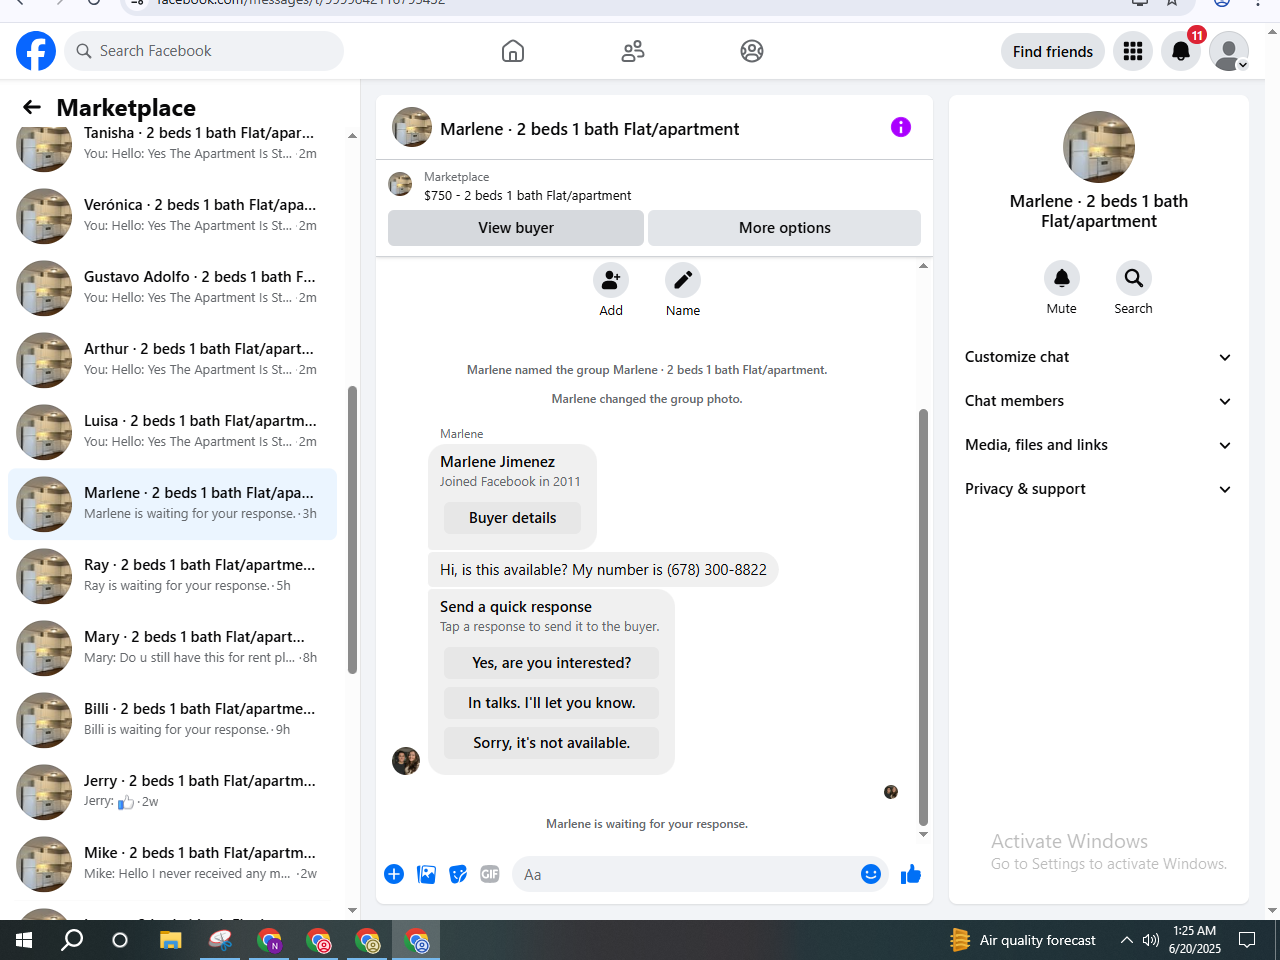Open Gustavo Adolfo's conversation

click(172, 288)
